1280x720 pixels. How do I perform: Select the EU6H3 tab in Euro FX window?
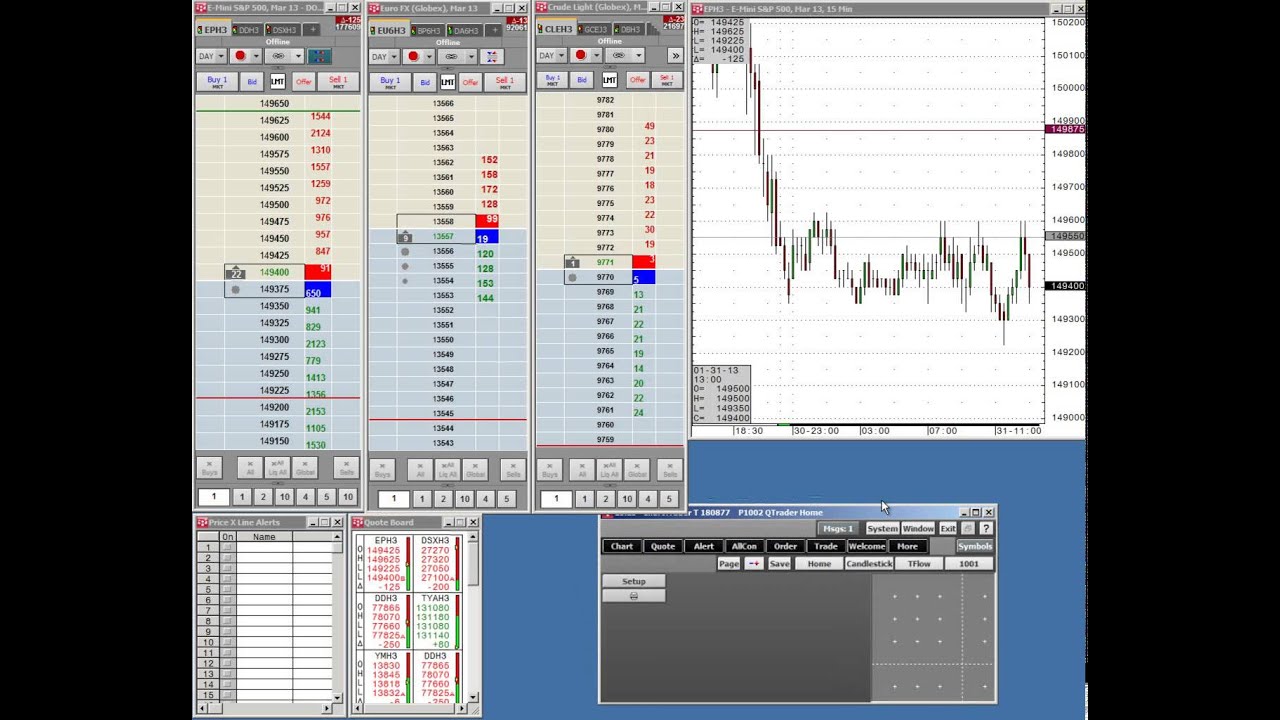click(387, 30)
